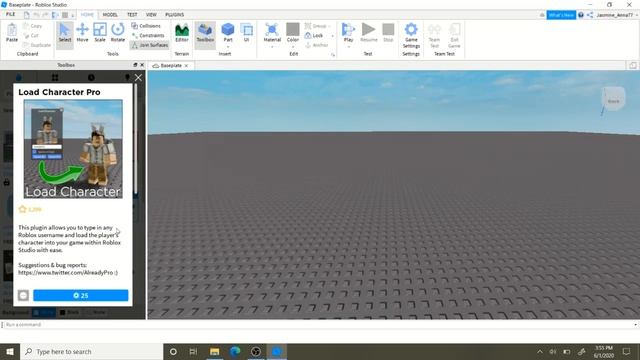
Task: Switch to the MODEL ribbon tab
Action: pyautogui.click(x=110, y=15)
